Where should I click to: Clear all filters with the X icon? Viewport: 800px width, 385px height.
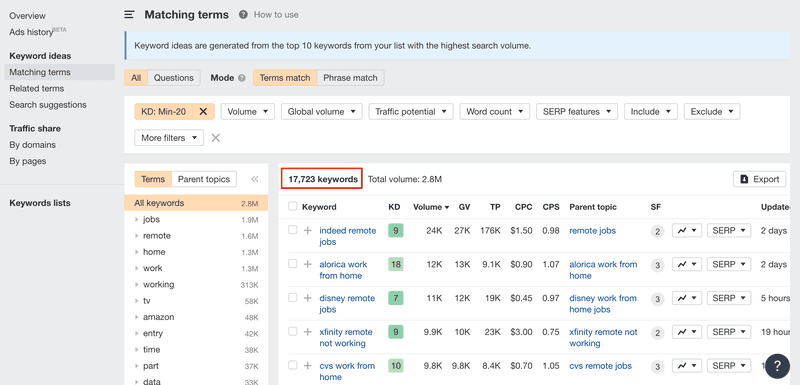click(216, 138)
